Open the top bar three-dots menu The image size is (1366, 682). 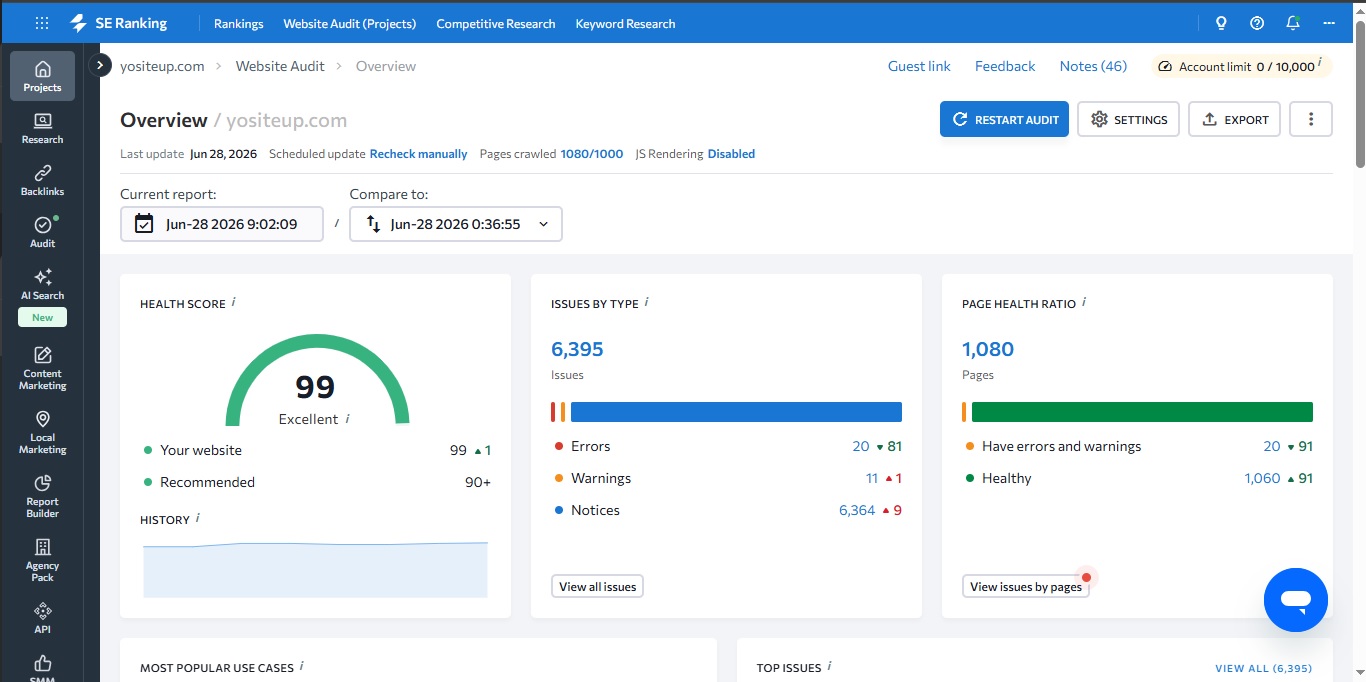pyautogui.click(x=1329, y=23)
